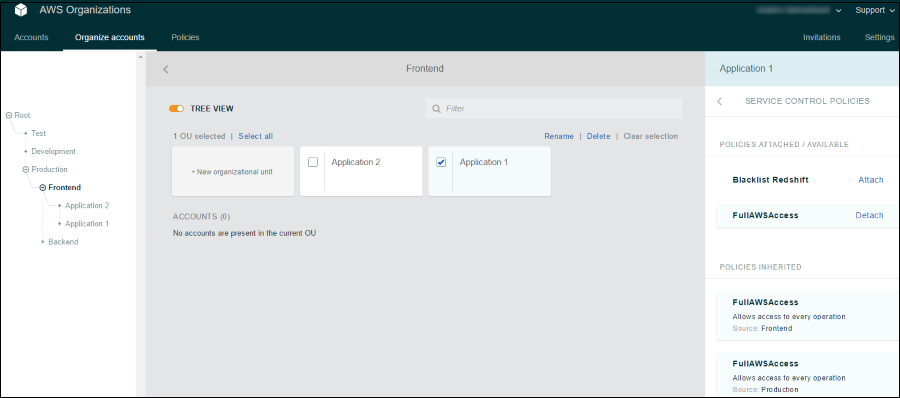900x398 pixels.
Task: Click 'POLICIES ATTACHED / AVAILABLE' heading
Action: [x=784, y=144]
